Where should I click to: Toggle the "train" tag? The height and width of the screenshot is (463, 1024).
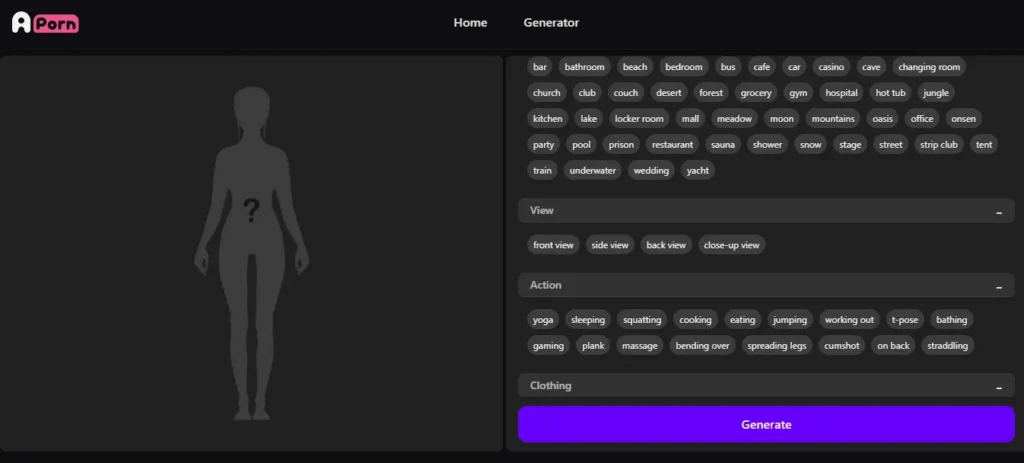542,170
